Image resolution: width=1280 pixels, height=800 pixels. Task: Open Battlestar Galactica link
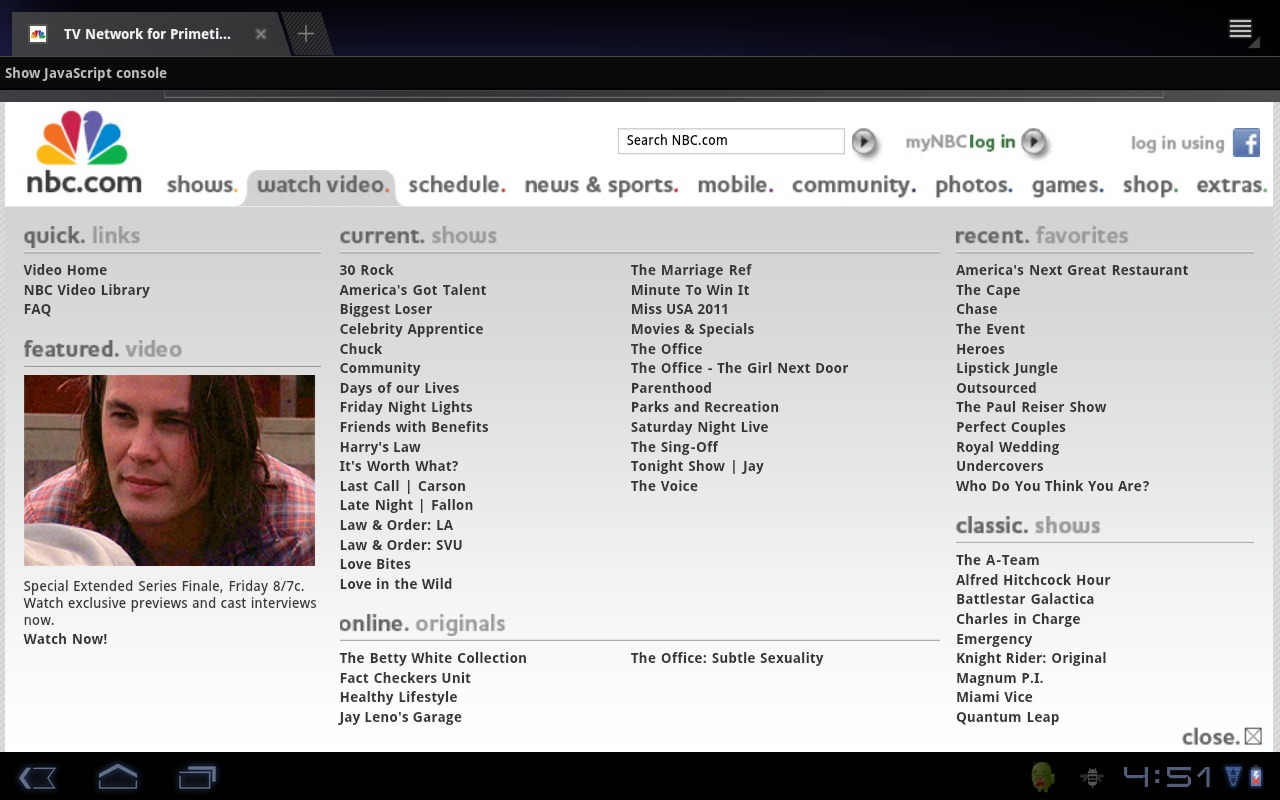coord(1025,599)
